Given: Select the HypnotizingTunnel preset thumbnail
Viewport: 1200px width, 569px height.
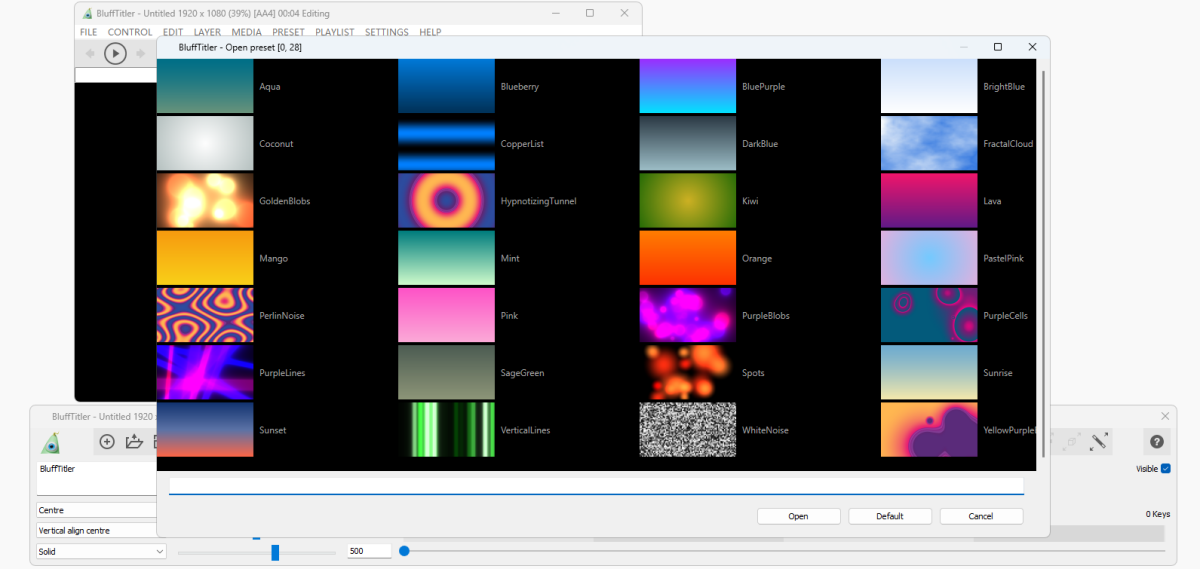Looking at the screenshot, I should [446, 201].
